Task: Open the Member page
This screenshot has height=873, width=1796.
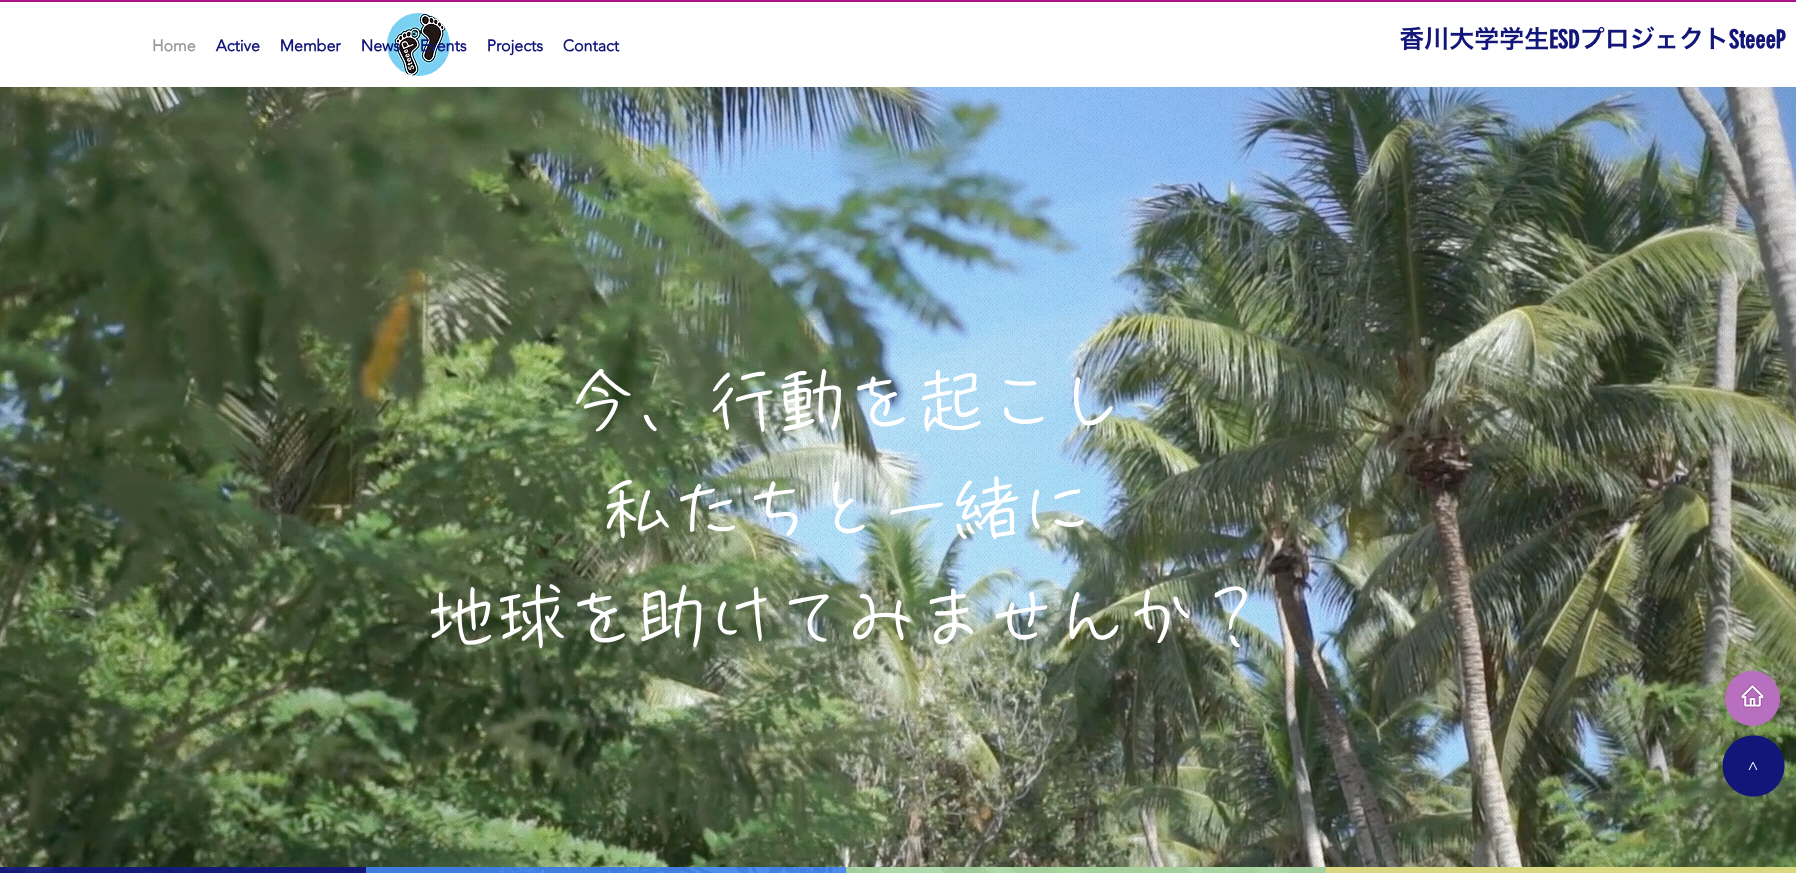Action: tap(310, 46)
